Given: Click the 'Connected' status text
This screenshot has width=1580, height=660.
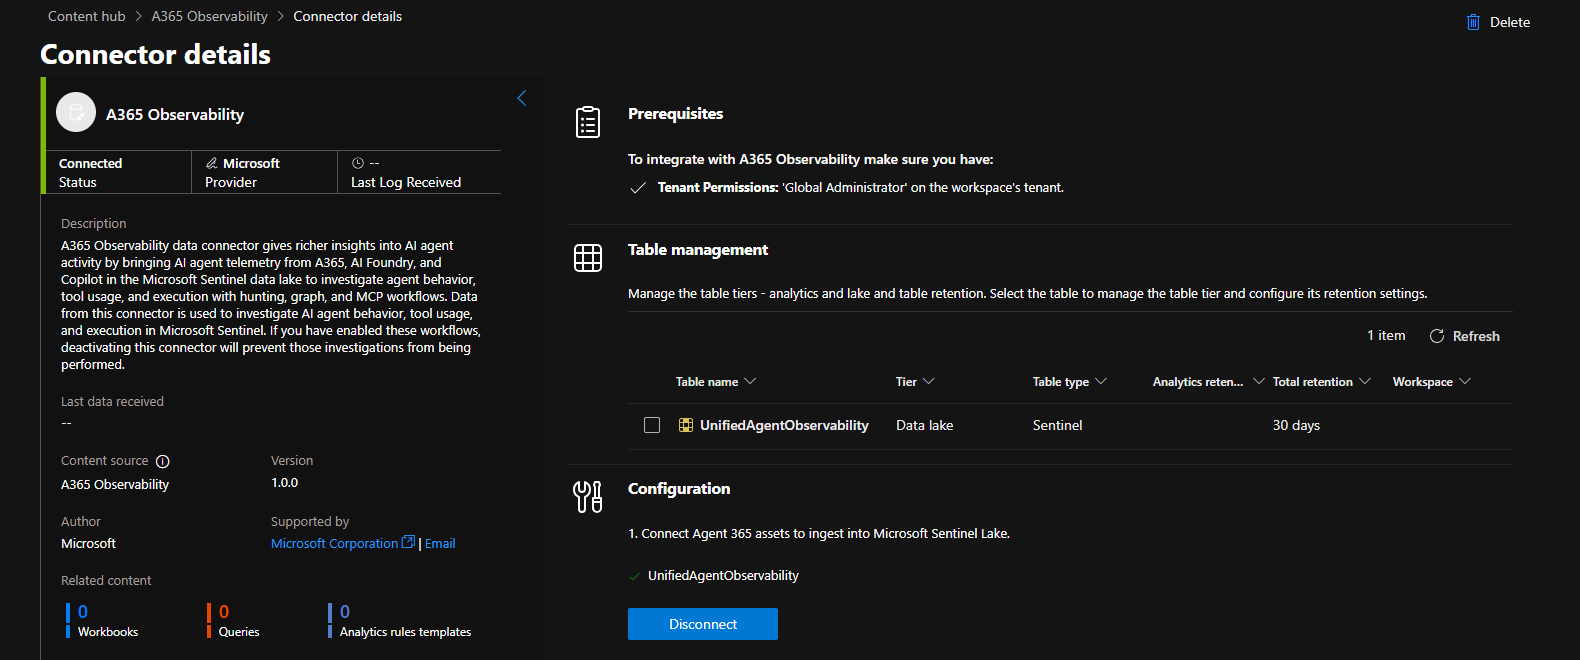Looking at the screenshot, I should [x=90, y=163].
